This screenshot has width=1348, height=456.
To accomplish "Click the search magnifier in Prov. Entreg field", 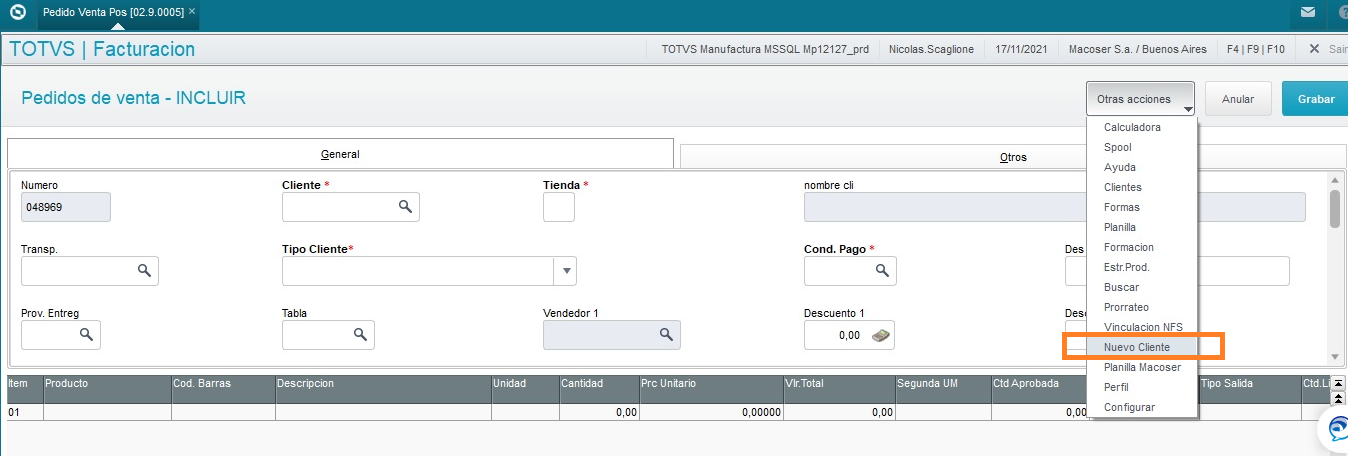I will click(x=86, y=334).
